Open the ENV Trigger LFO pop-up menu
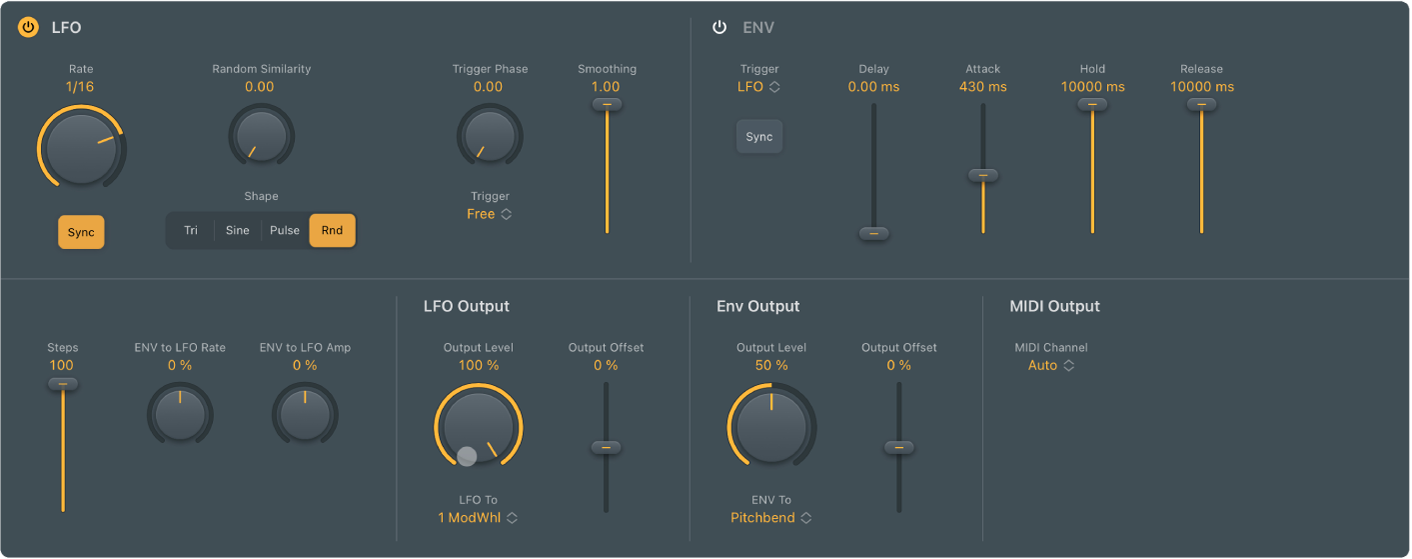Image resolution: width=1412 pixels, height=559 pixels. (759, 87)
